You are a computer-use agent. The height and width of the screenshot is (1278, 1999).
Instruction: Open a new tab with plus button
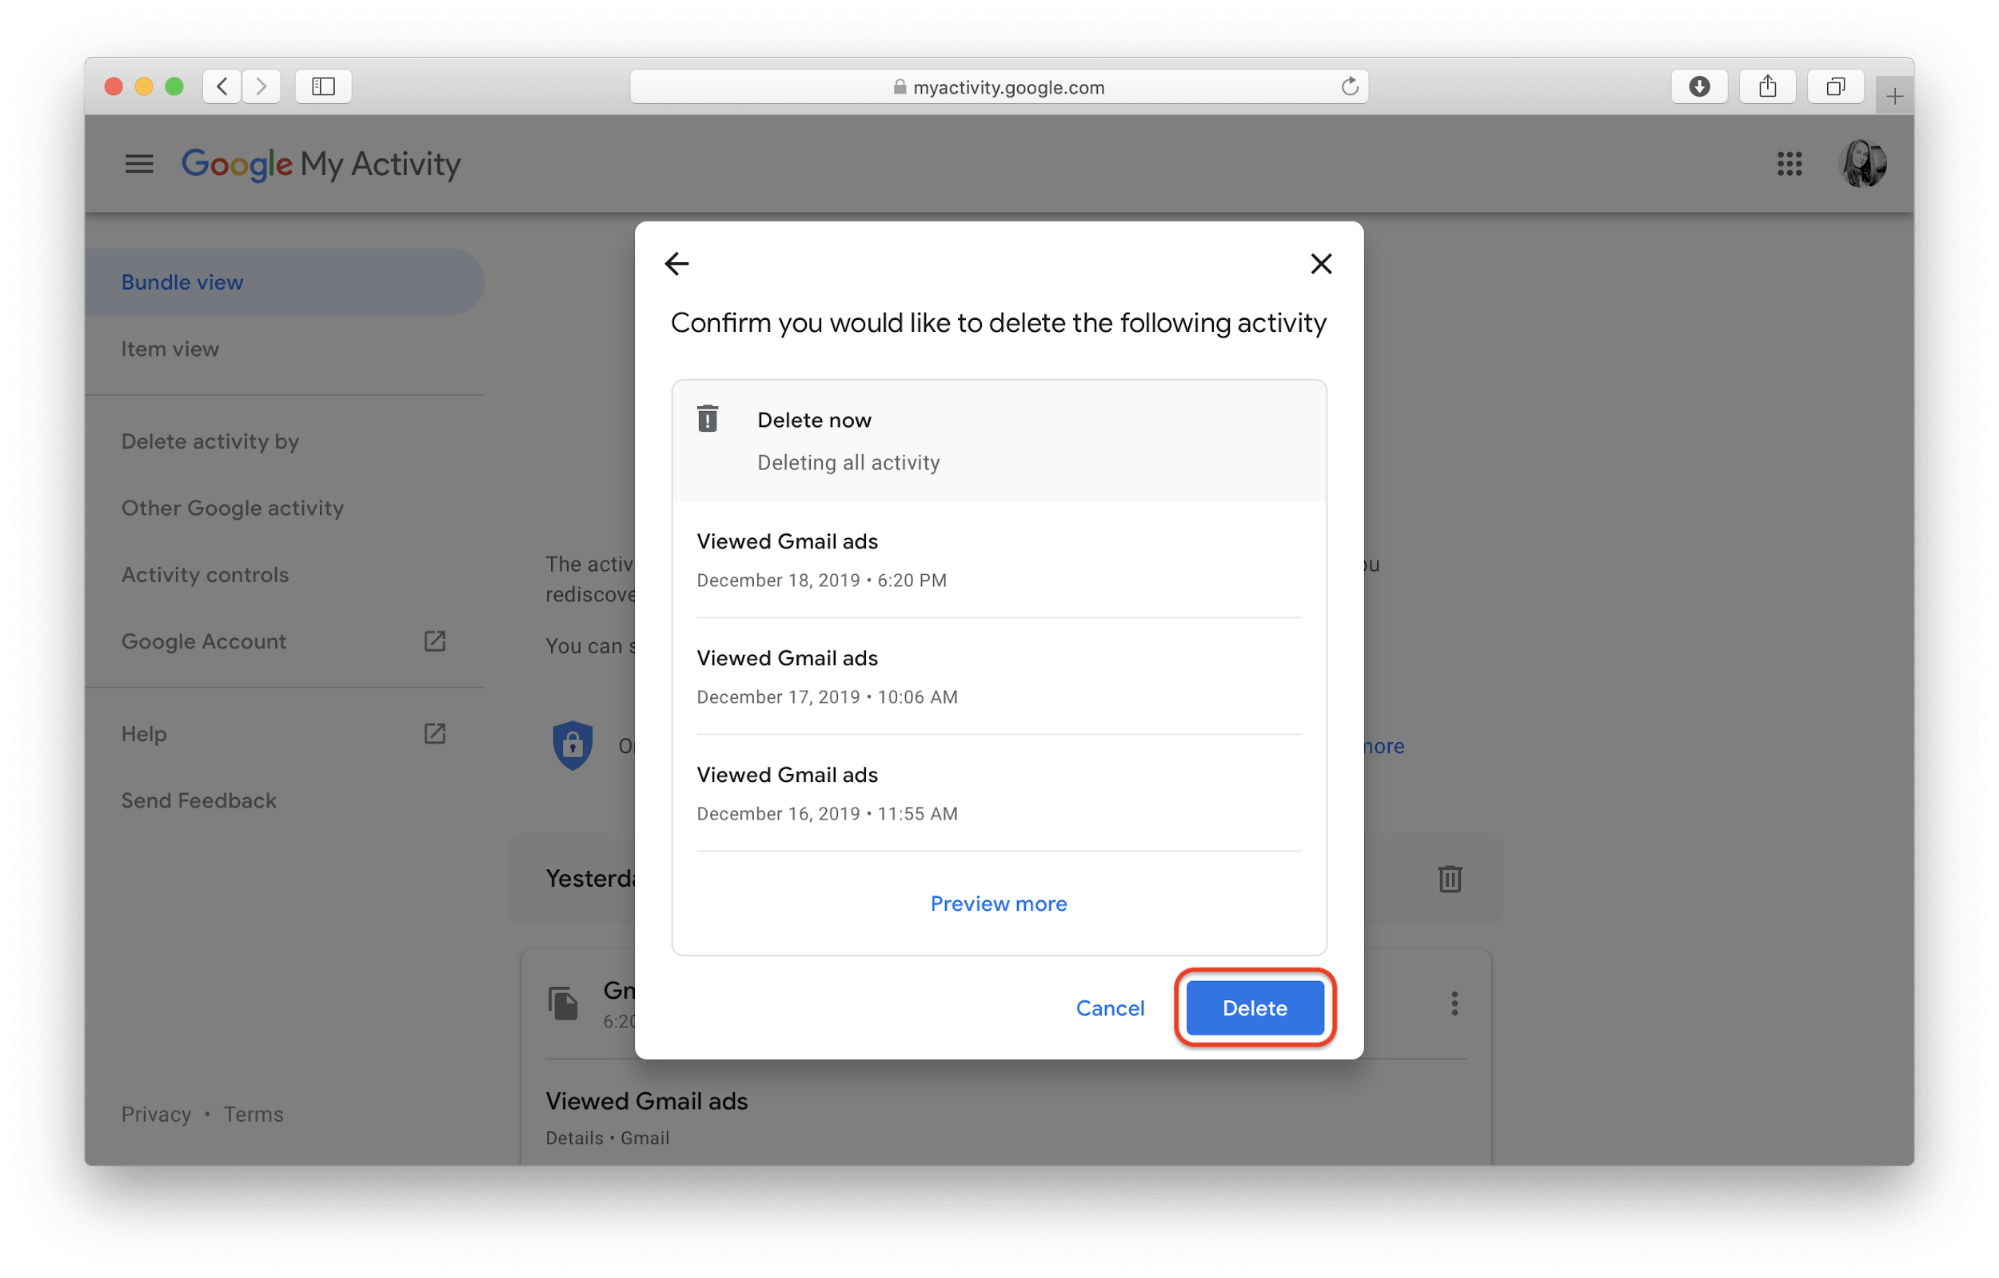click(1894, 96)
